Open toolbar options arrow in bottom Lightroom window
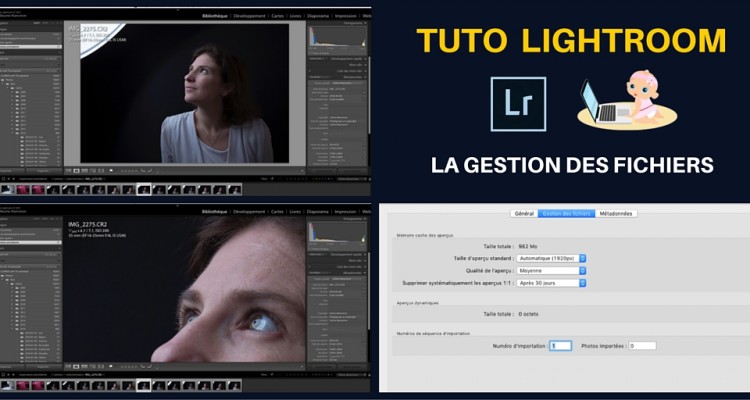The height and width of the screenshot is (400, 750). tap(302, 367)
